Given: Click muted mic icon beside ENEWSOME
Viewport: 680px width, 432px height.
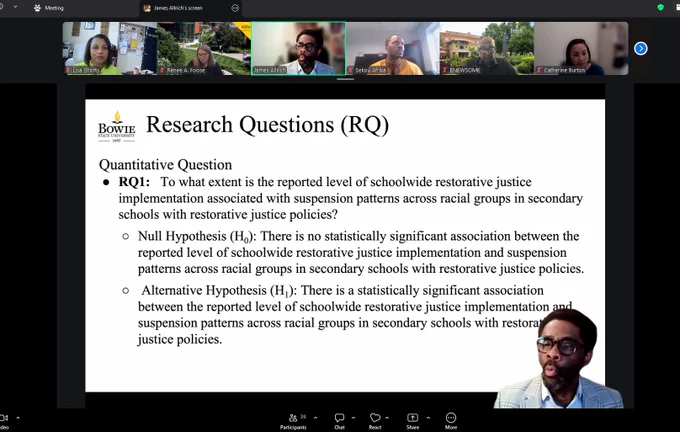Looking at the screenshot, I should 445,70.
